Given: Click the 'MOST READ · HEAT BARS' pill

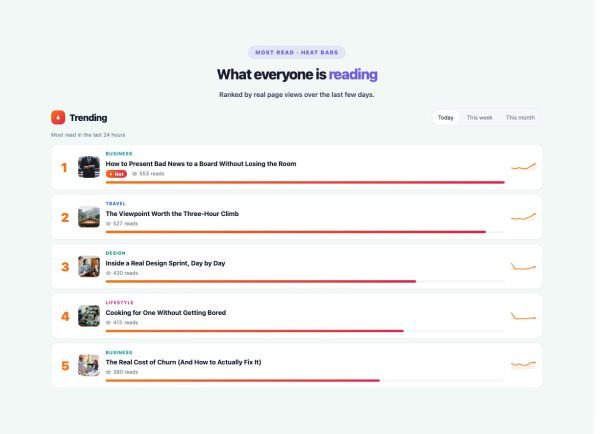Looking at the screenshot, I should coord(297,52).
